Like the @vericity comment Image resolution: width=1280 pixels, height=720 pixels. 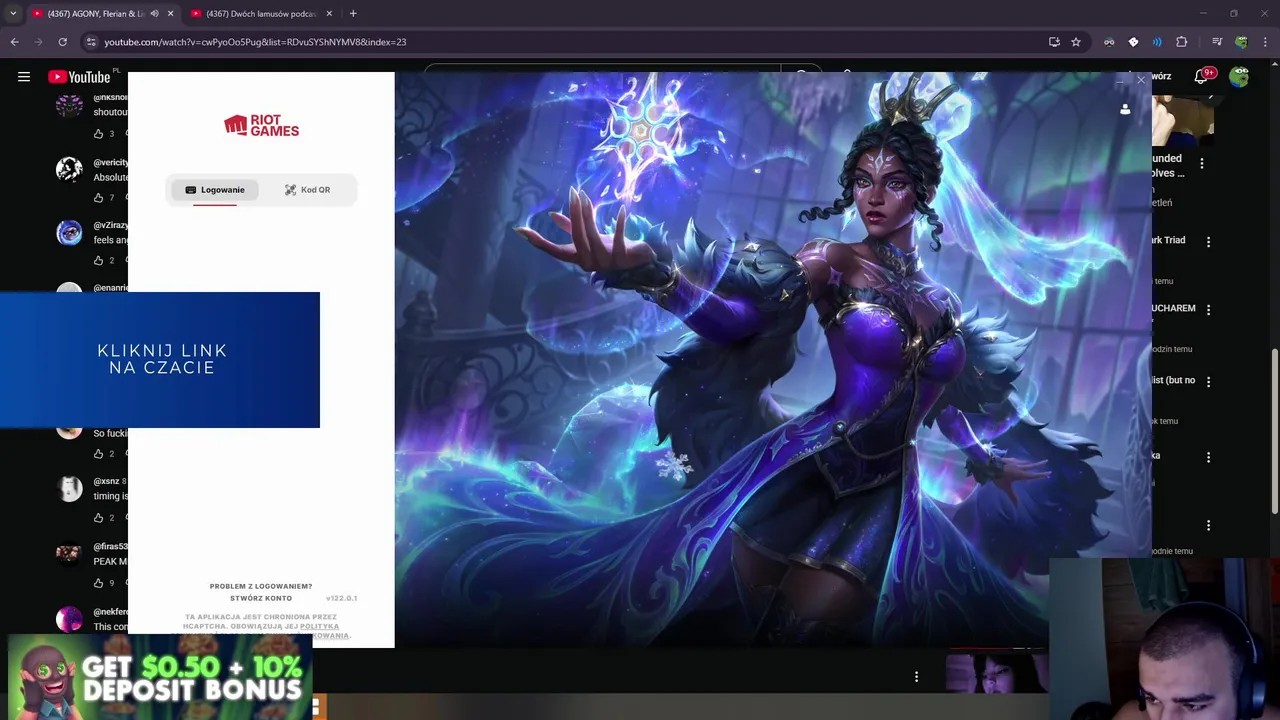[98, 198]
